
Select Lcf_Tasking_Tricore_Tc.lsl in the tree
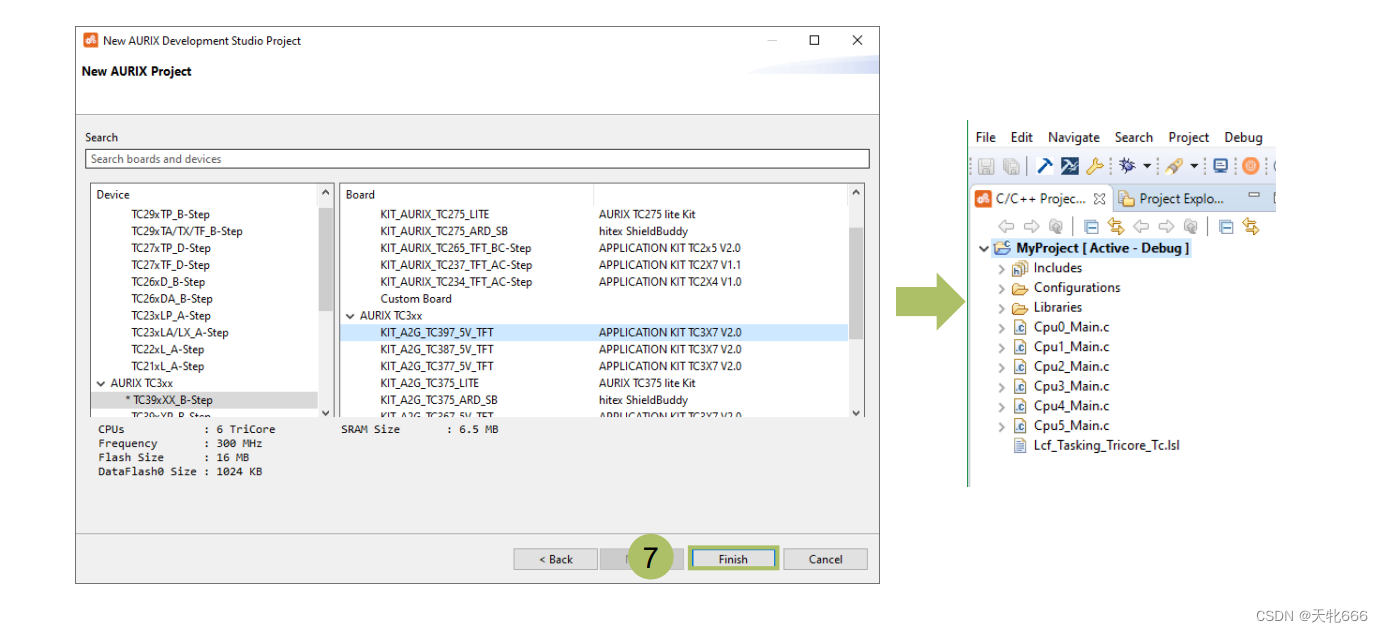click(x=1106, y=446)
